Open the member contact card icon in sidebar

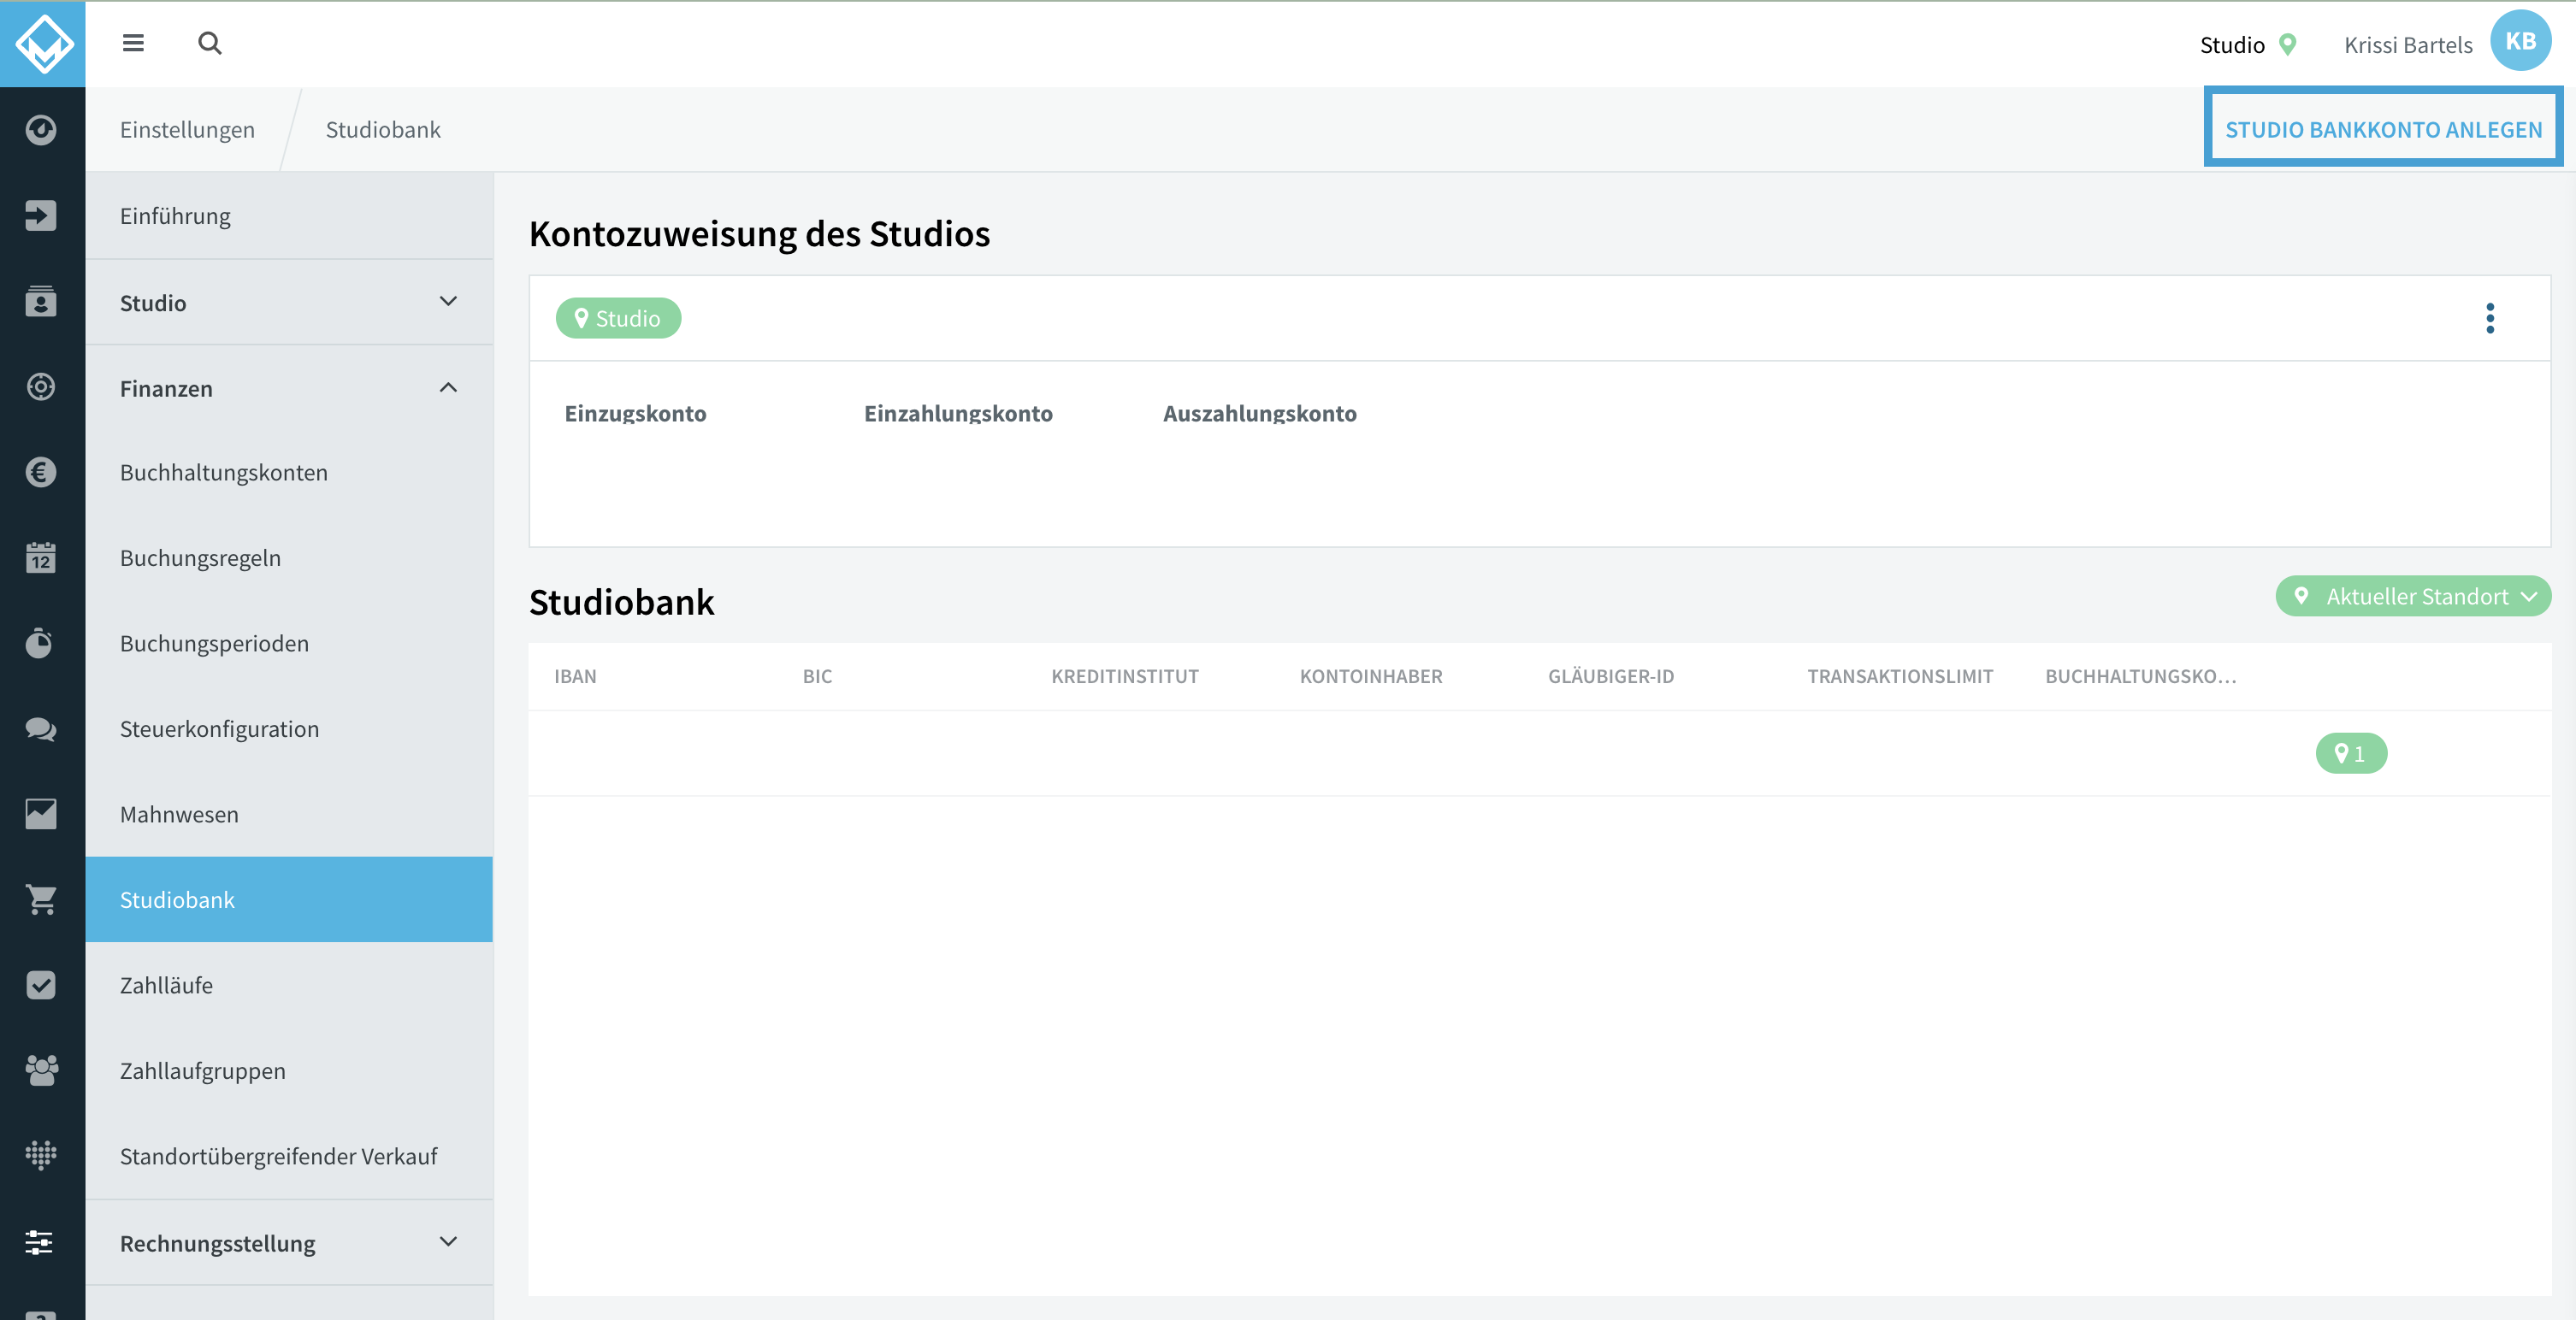[x=41, y=301]
